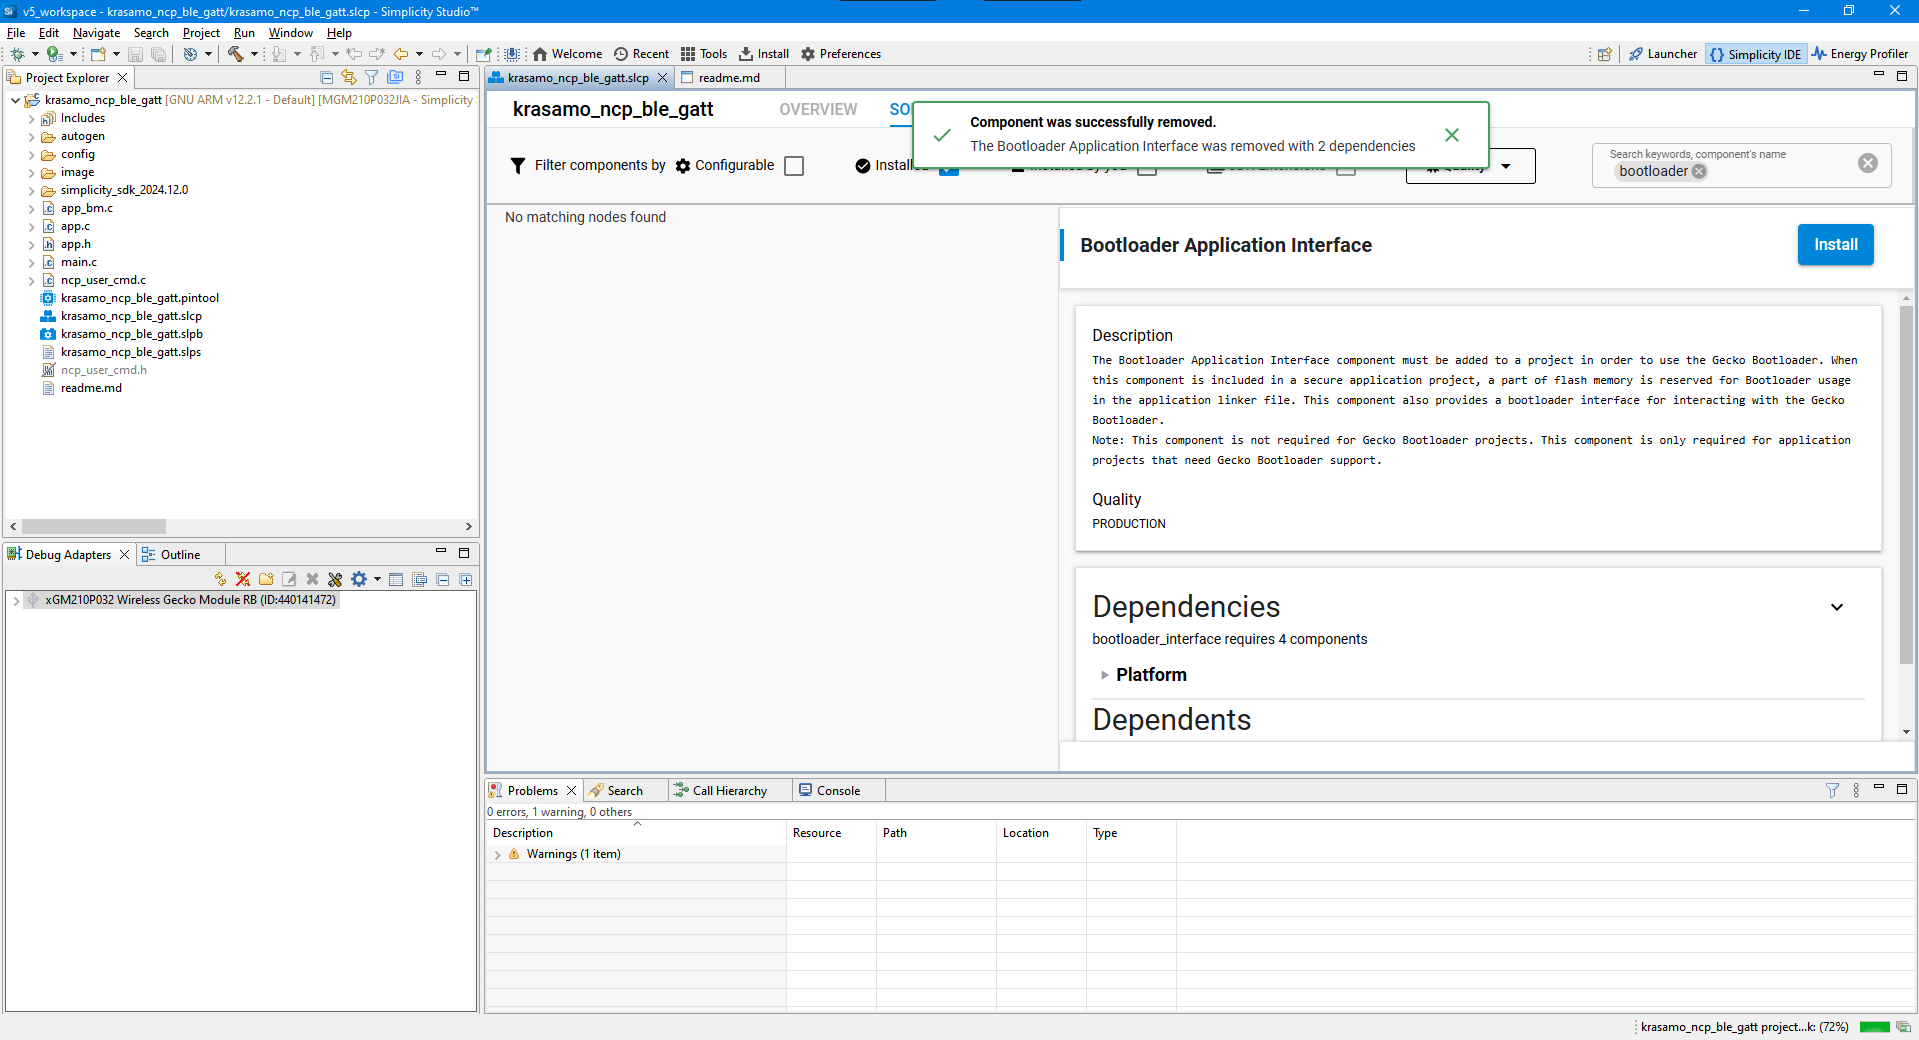Click Open Perspective icon

pos(1605,54)
